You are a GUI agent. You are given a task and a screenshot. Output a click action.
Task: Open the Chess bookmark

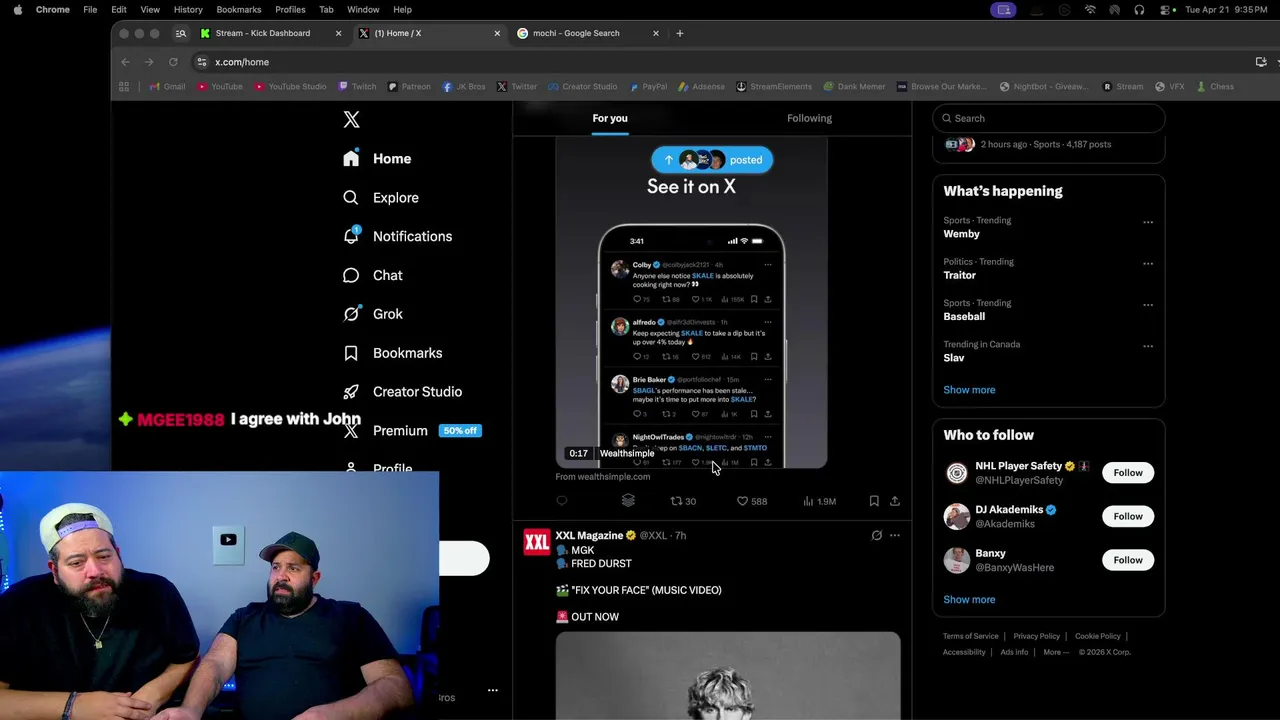(x=1215, y=87)
